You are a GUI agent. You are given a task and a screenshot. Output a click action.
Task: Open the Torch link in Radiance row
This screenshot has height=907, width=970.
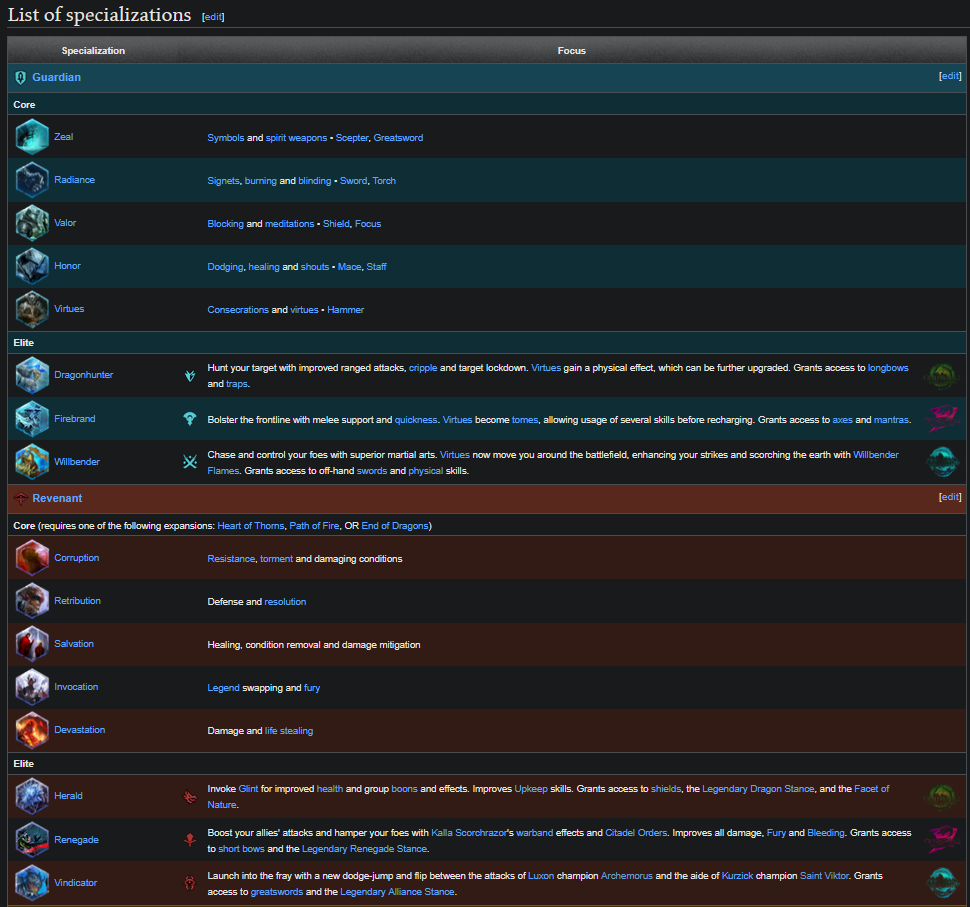384,181
